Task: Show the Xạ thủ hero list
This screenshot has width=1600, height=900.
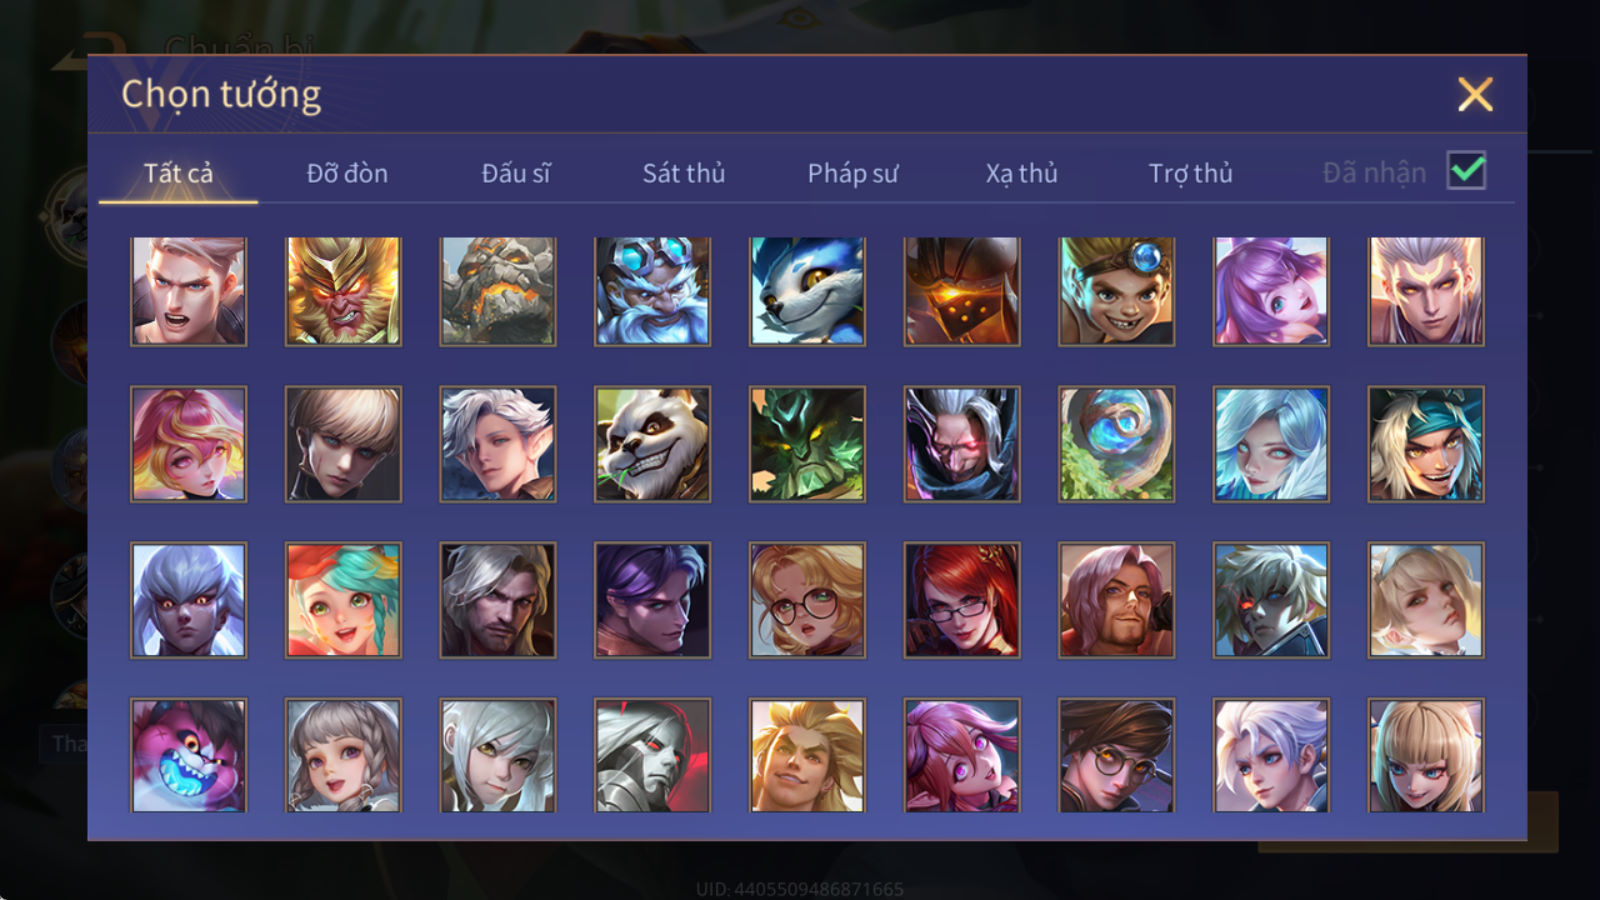Action: click(1021, 173)
